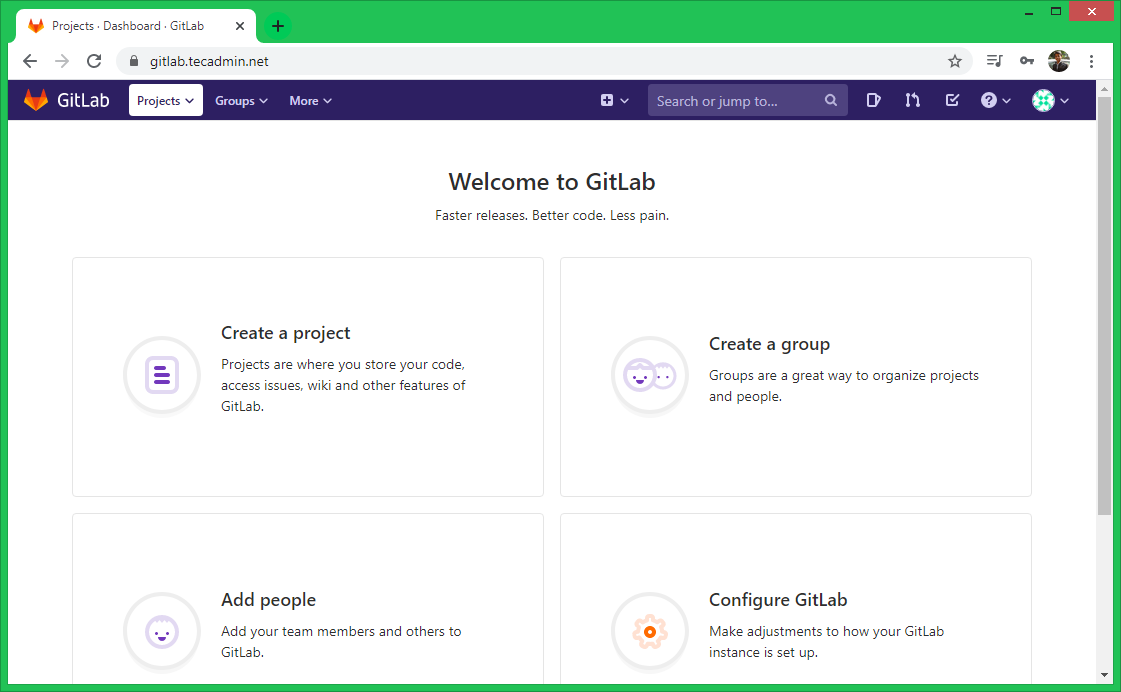Click the scrollbar up arrow

[1104, 89]
